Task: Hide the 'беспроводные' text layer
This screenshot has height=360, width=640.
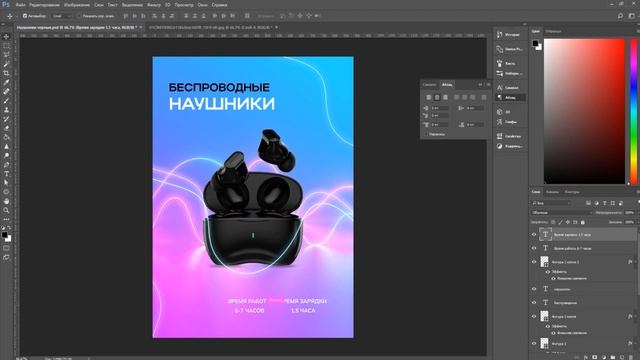Action: (534, 302)
